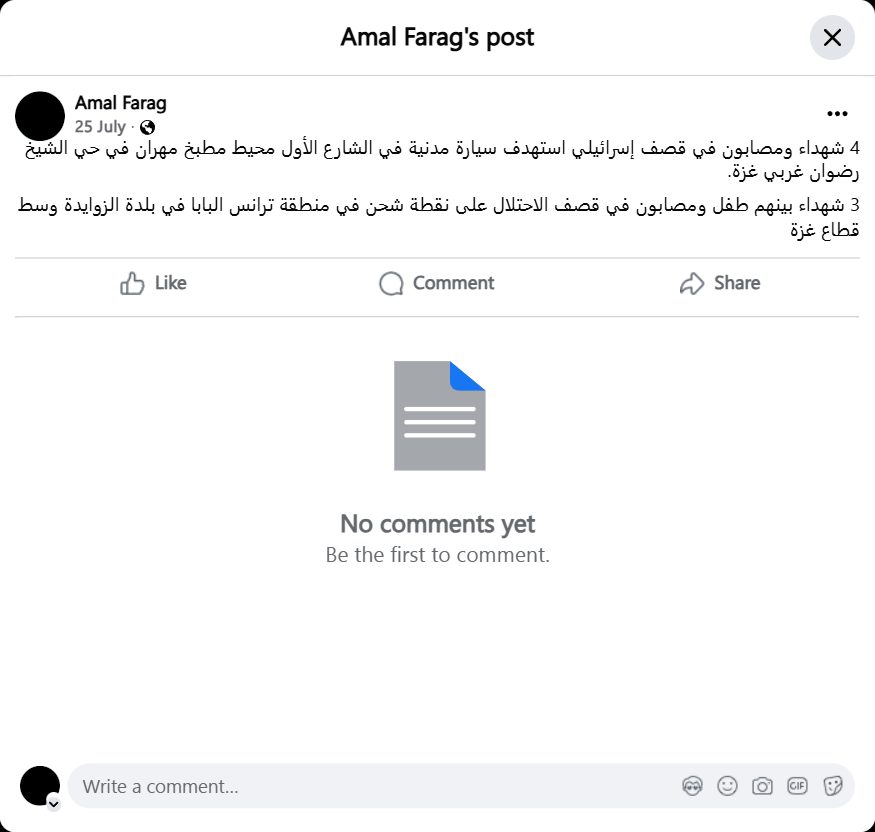Image resolution: width=875 pixels, height=832 pixels.
Task: Open the 25 July timestamp link
Action: [x=100, y=127]
